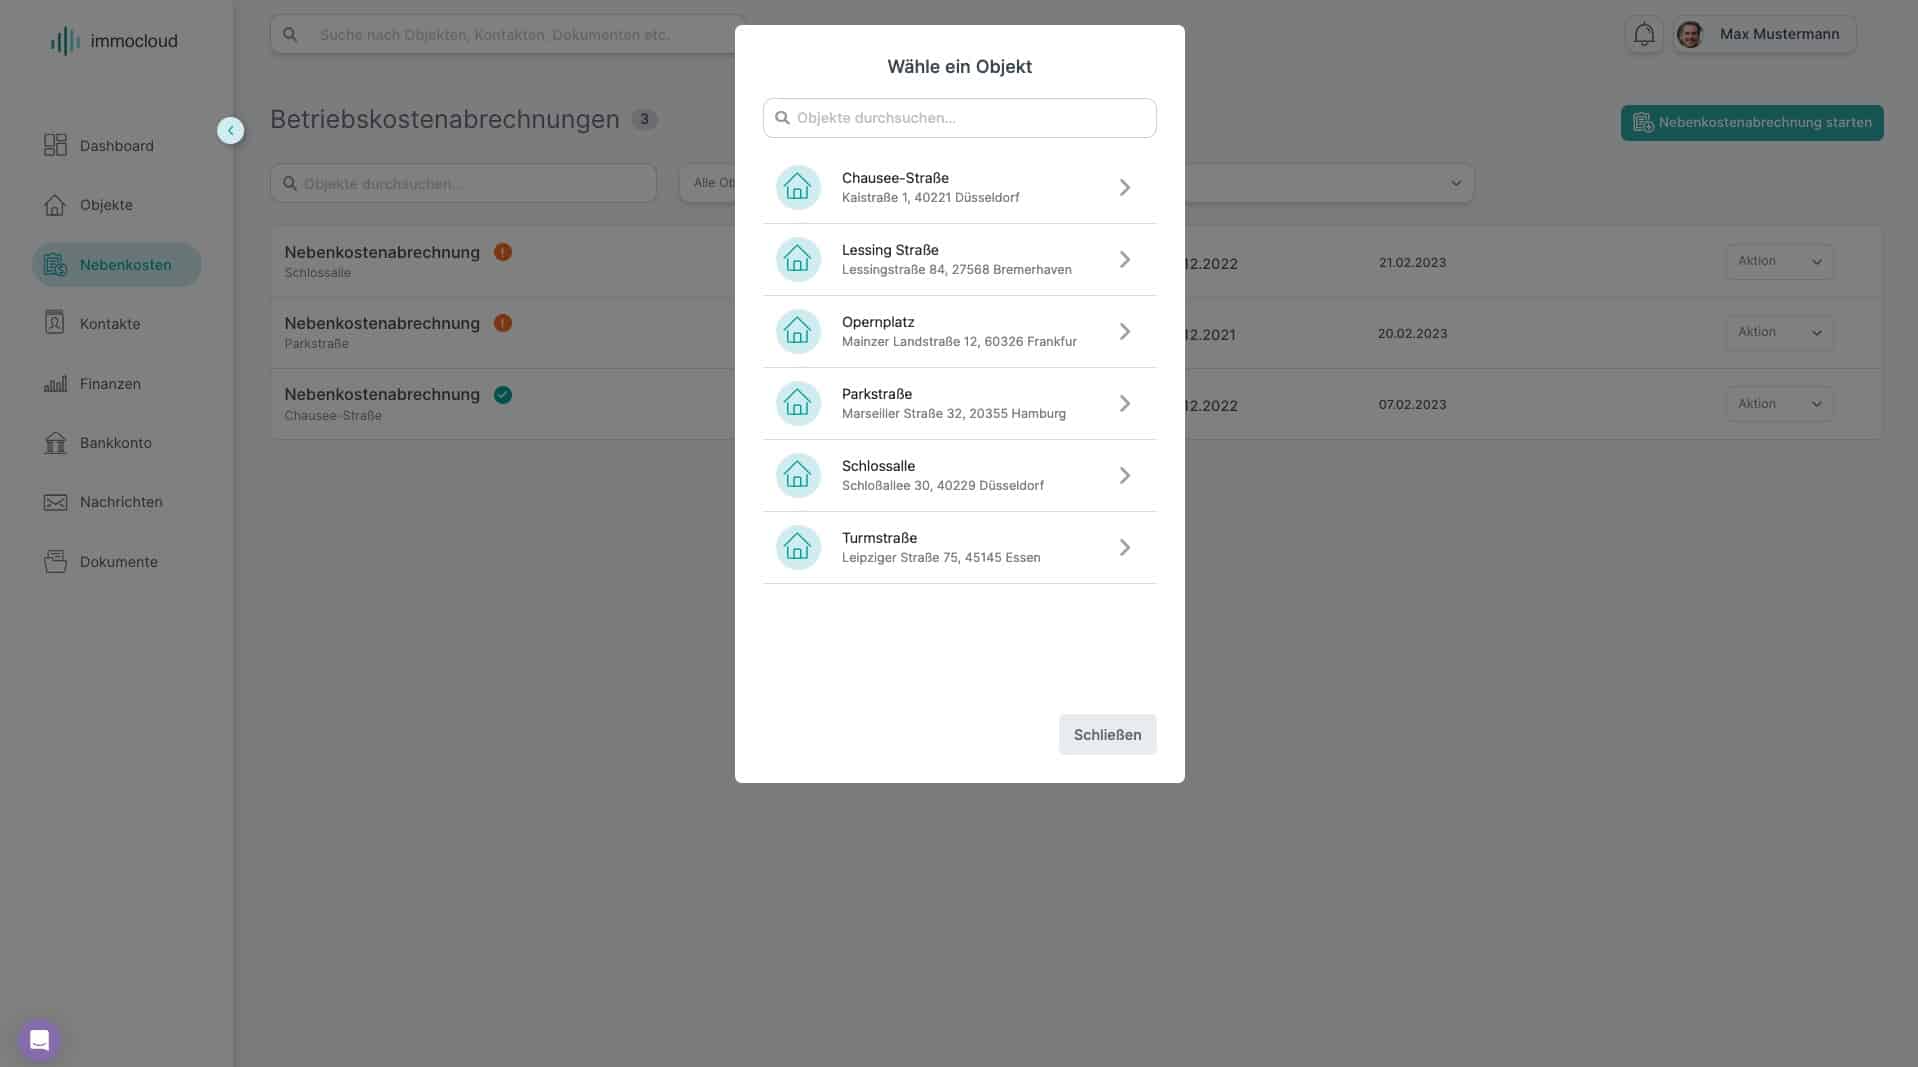
Task: Click the house icon for Parkstraße
Action: coord(798,403)
